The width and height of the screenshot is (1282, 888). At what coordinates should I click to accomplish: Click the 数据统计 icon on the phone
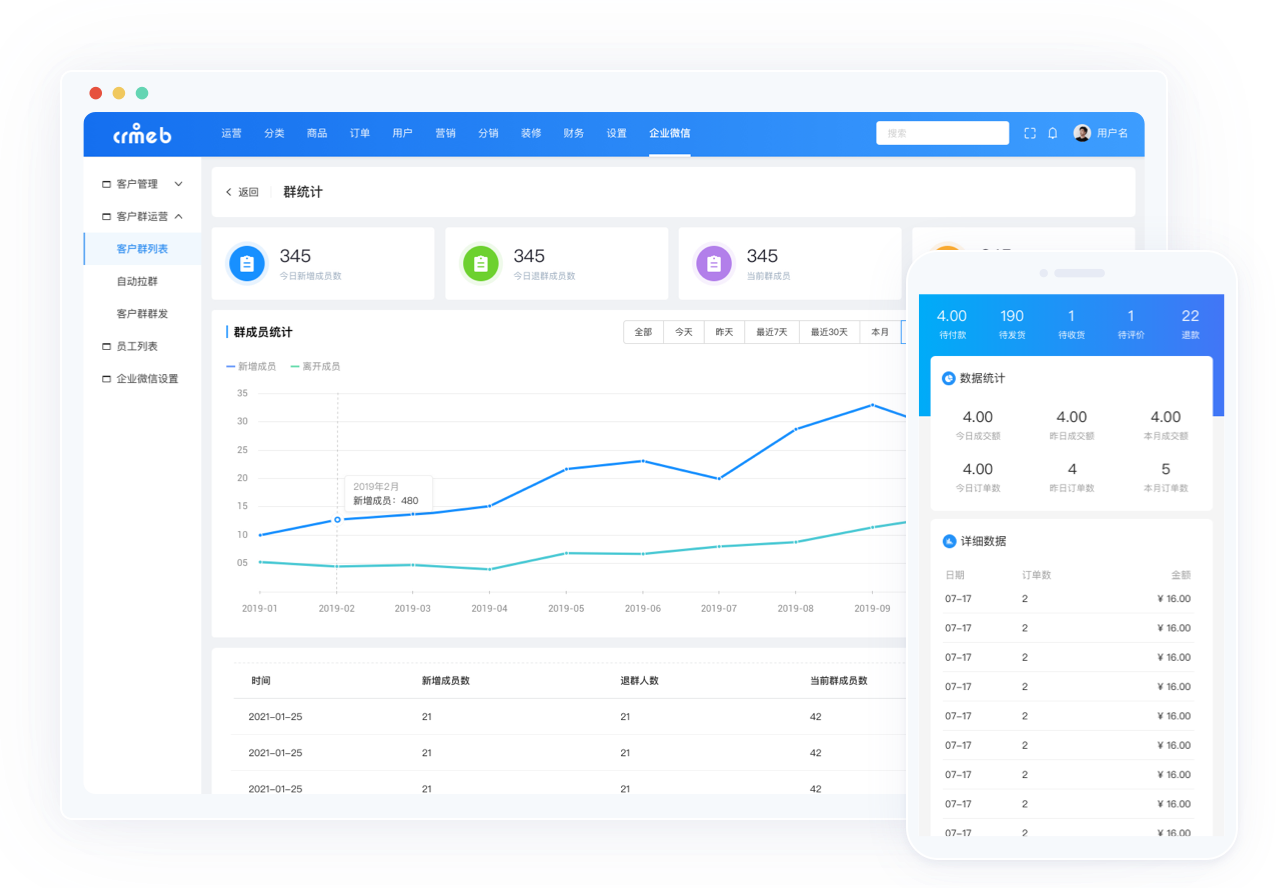coord(949,378)
